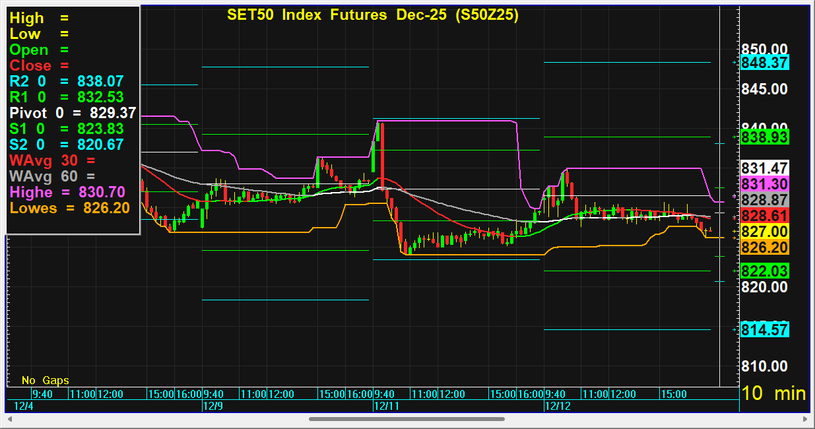Click the 12/11 date marker on time axis

pyautogui.click(x=385, y=407)
